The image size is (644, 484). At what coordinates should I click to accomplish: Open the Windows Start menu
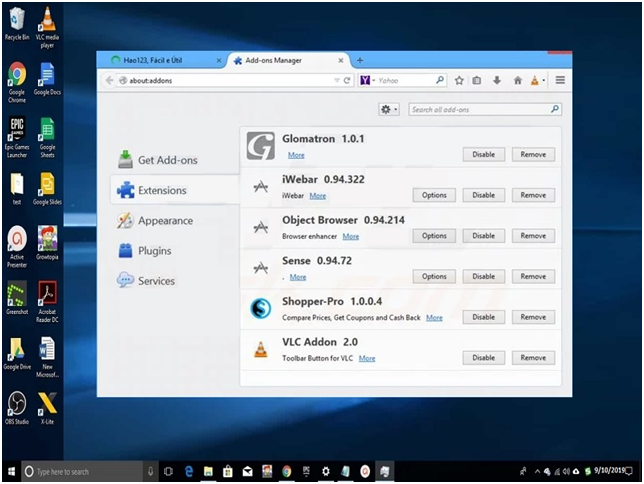coord(12,471)
